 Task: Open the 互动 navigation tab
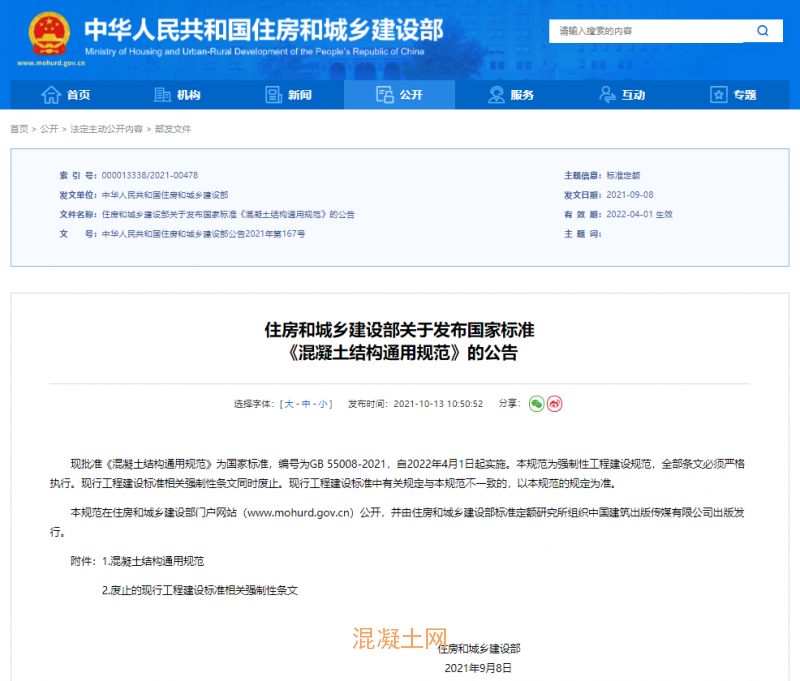(x=622, y=95)
